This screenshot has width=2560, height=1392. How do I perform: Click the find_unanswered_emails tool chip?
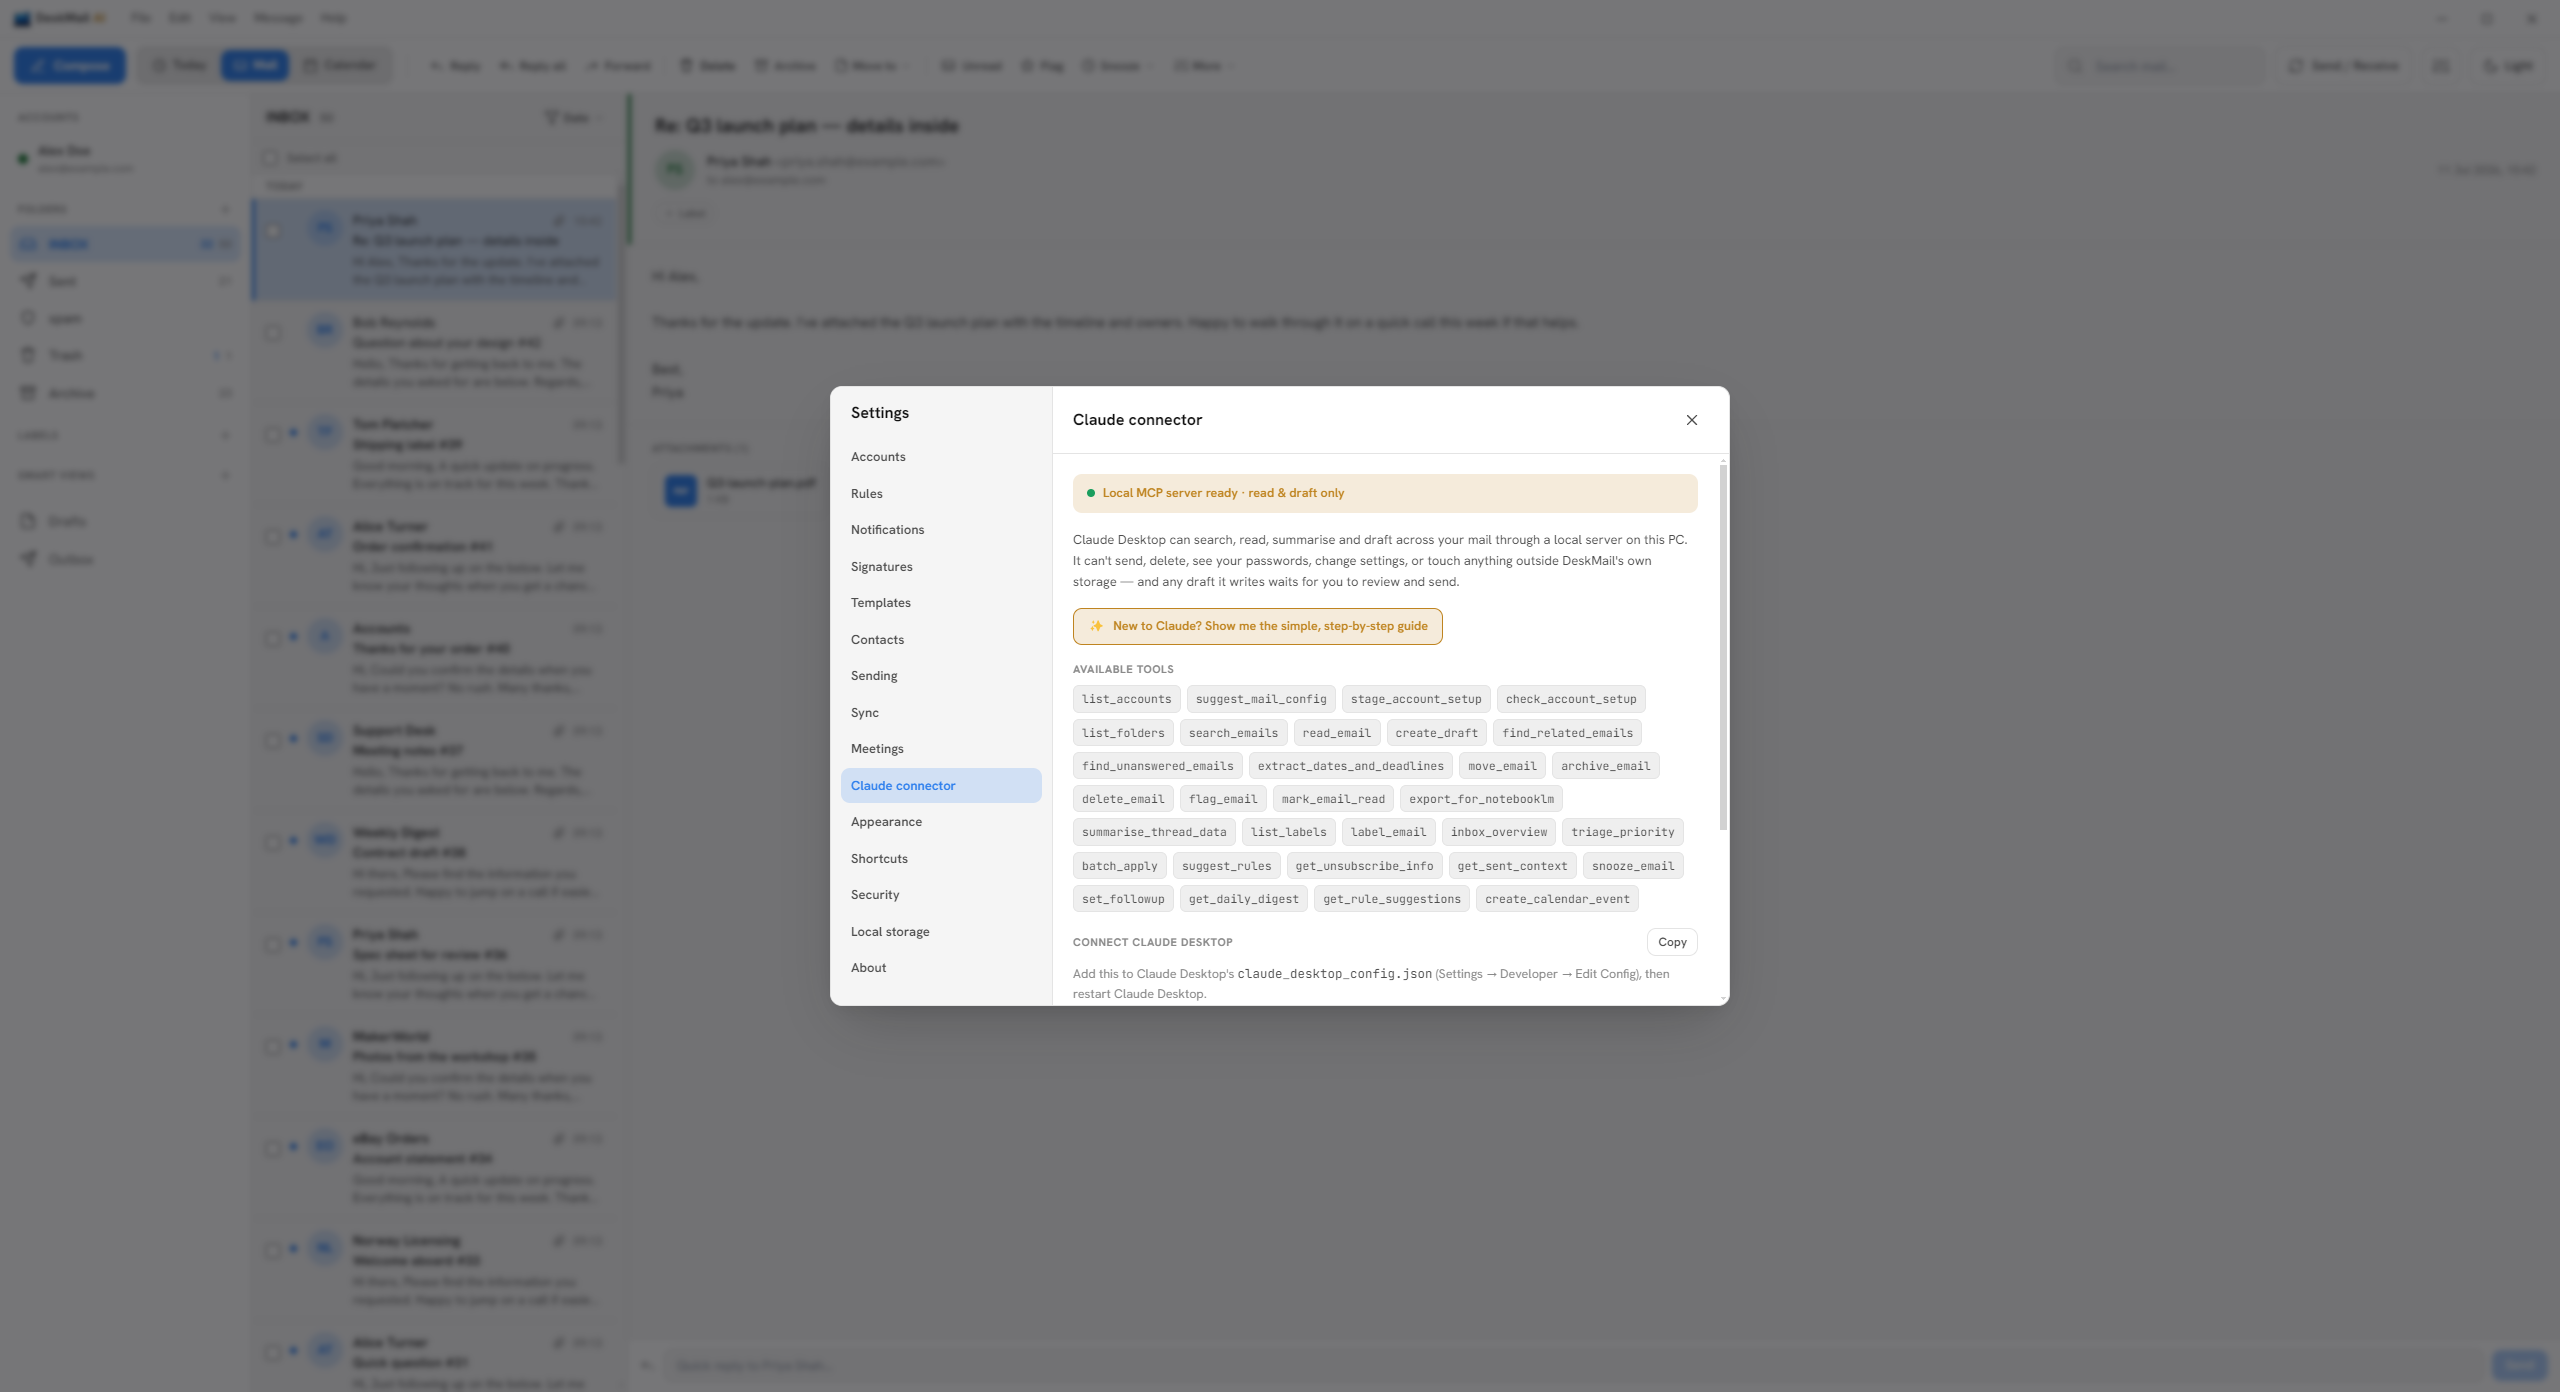(x=1157, y=766)
